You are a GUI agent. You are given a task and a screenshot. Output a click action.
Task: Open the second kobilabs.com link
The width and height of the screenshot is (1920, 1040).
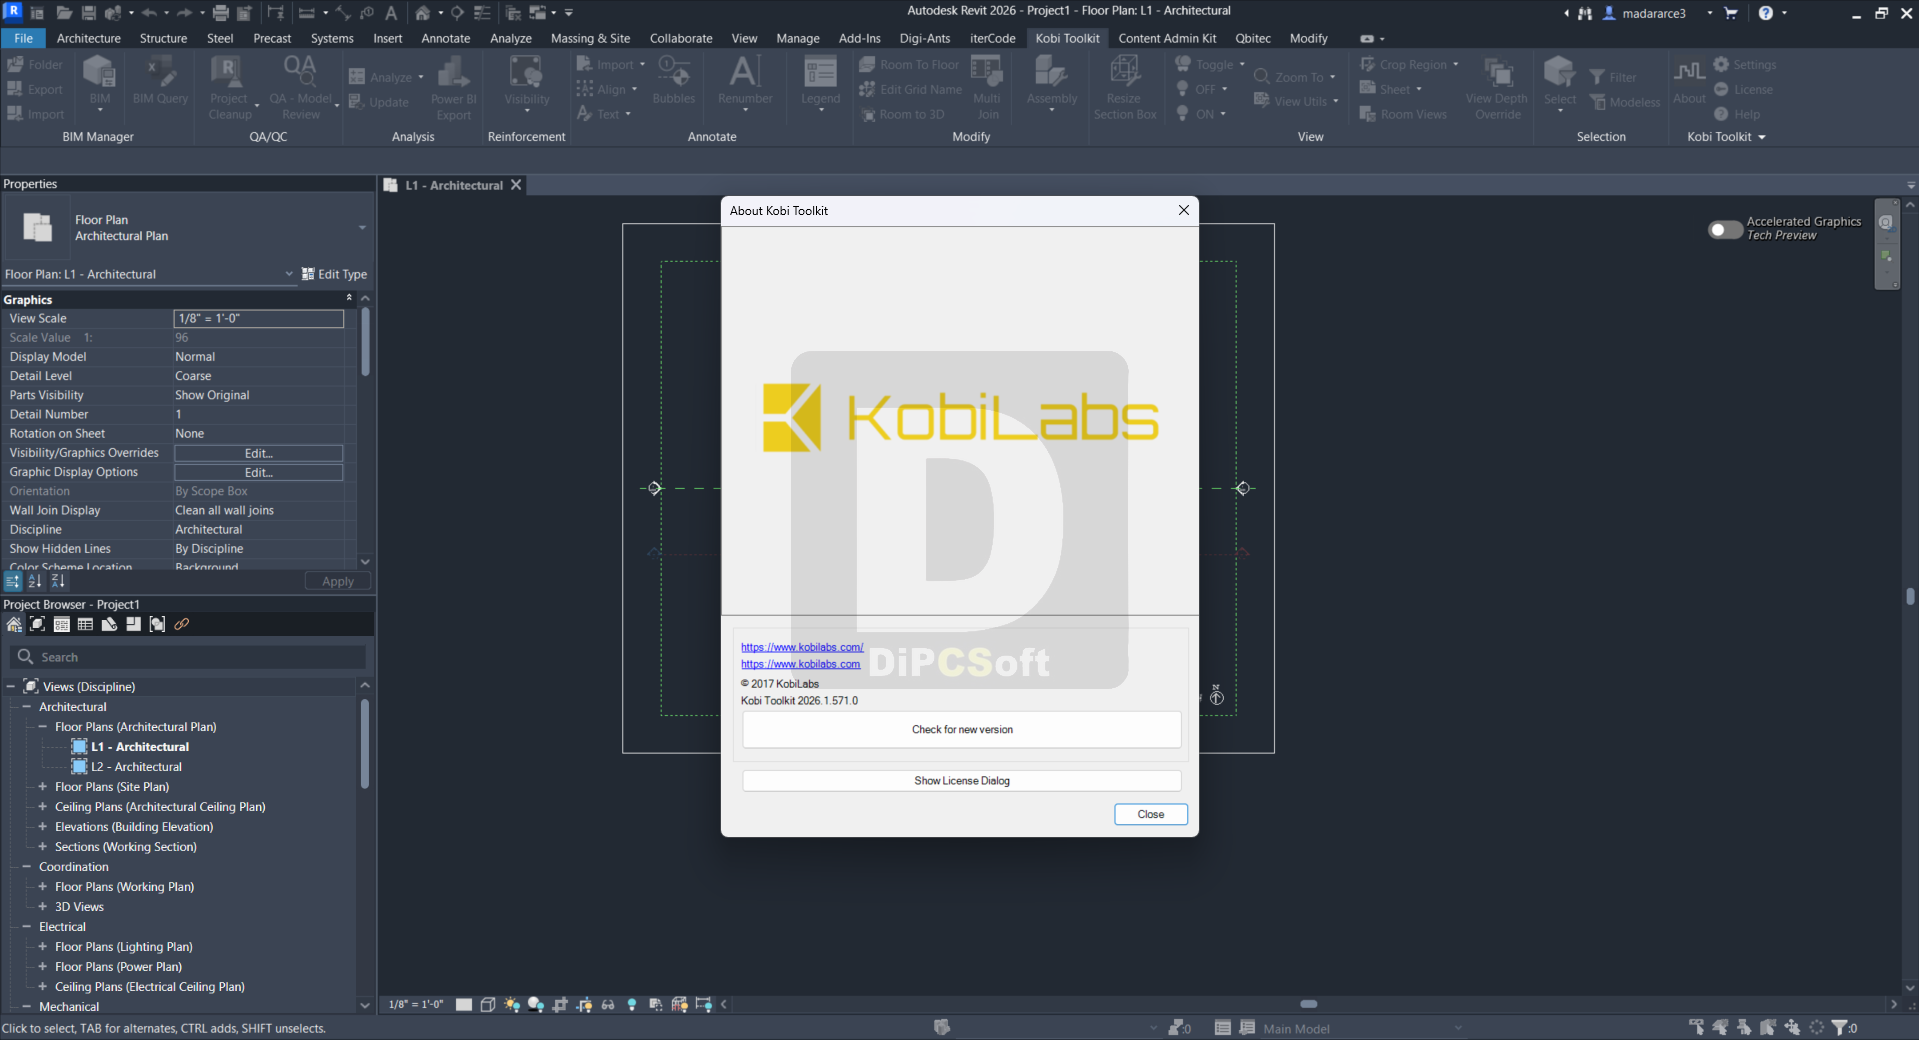pos(800,664)
